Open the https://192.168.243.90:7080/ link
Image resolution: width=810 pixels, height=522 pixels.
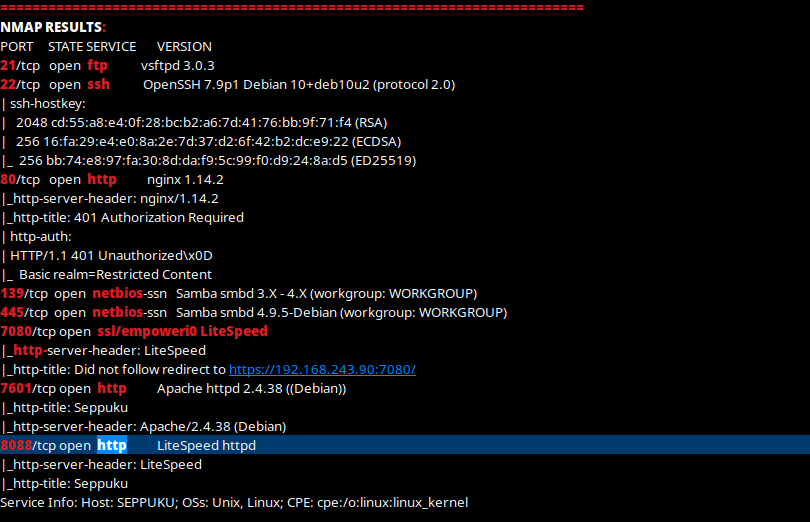pos(322,369)
